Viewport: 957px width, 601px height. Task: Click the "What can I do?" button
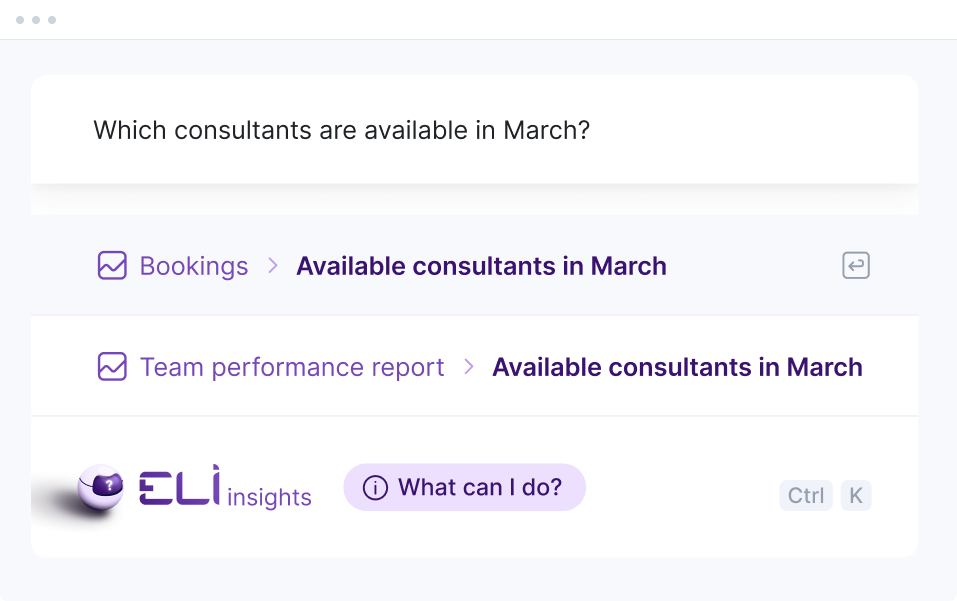464,487
